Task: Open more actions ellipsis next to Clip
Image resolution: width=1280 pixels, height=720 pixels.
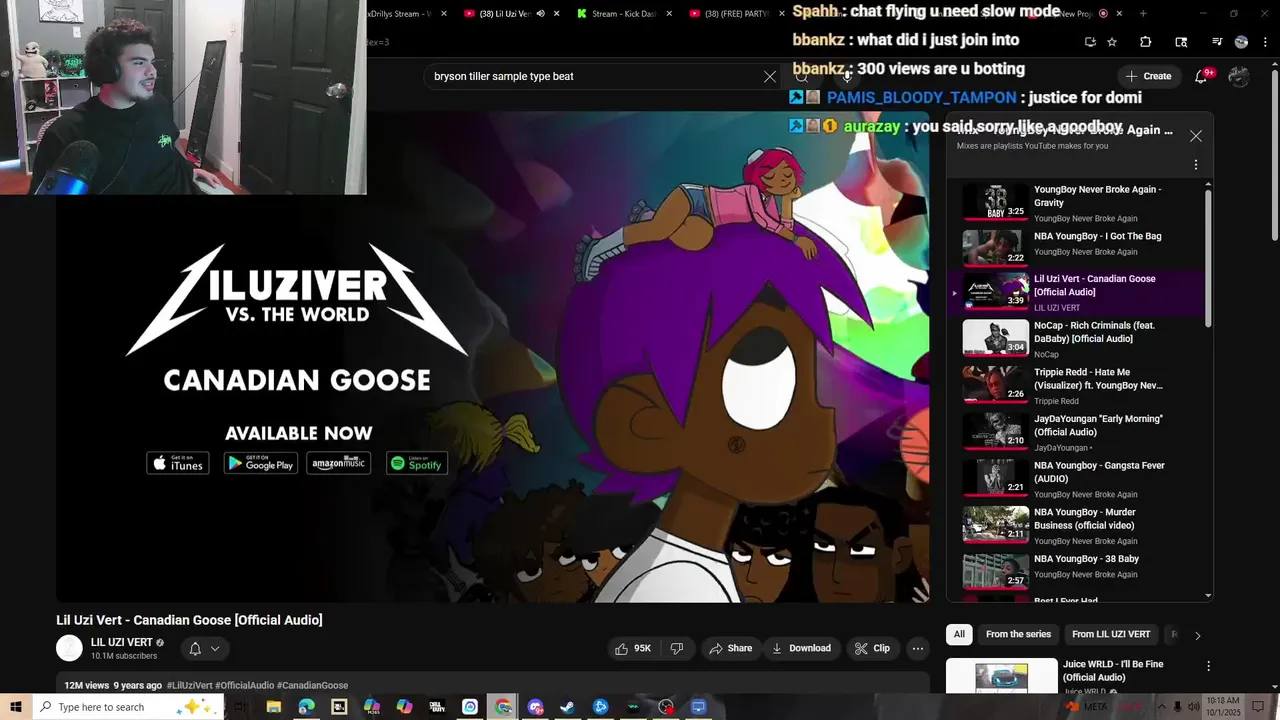Action: point(918,648)
